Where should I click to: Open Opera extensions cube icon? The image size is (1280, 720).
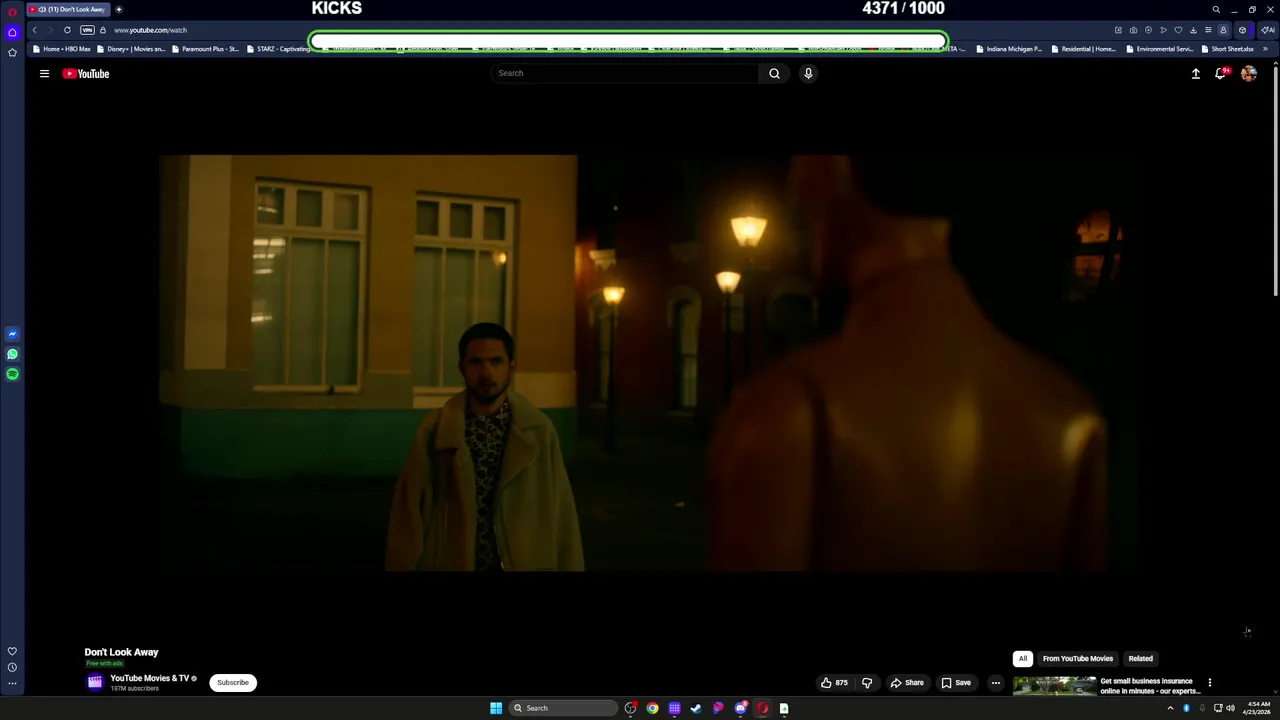pyautogui.click(x=1242, y=30)
